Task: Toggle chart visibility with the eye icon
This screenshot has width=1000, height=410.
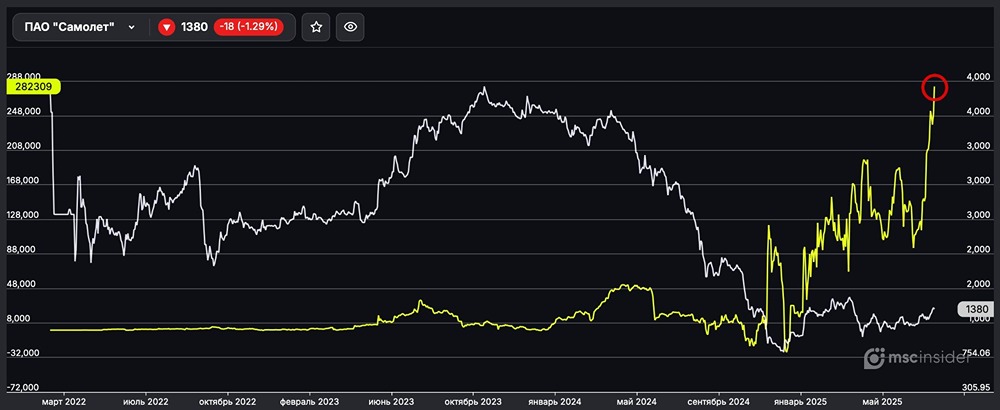Action: (x=350, y=27)
